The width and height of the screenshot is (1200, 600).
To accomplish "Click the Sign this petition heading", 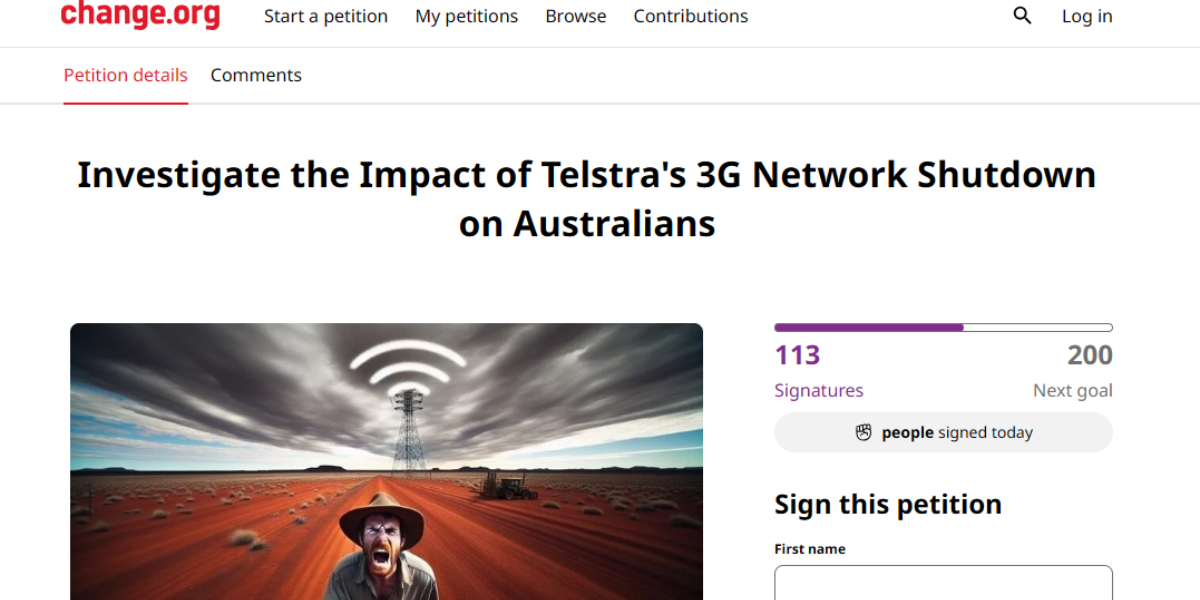I will (888, 504).
